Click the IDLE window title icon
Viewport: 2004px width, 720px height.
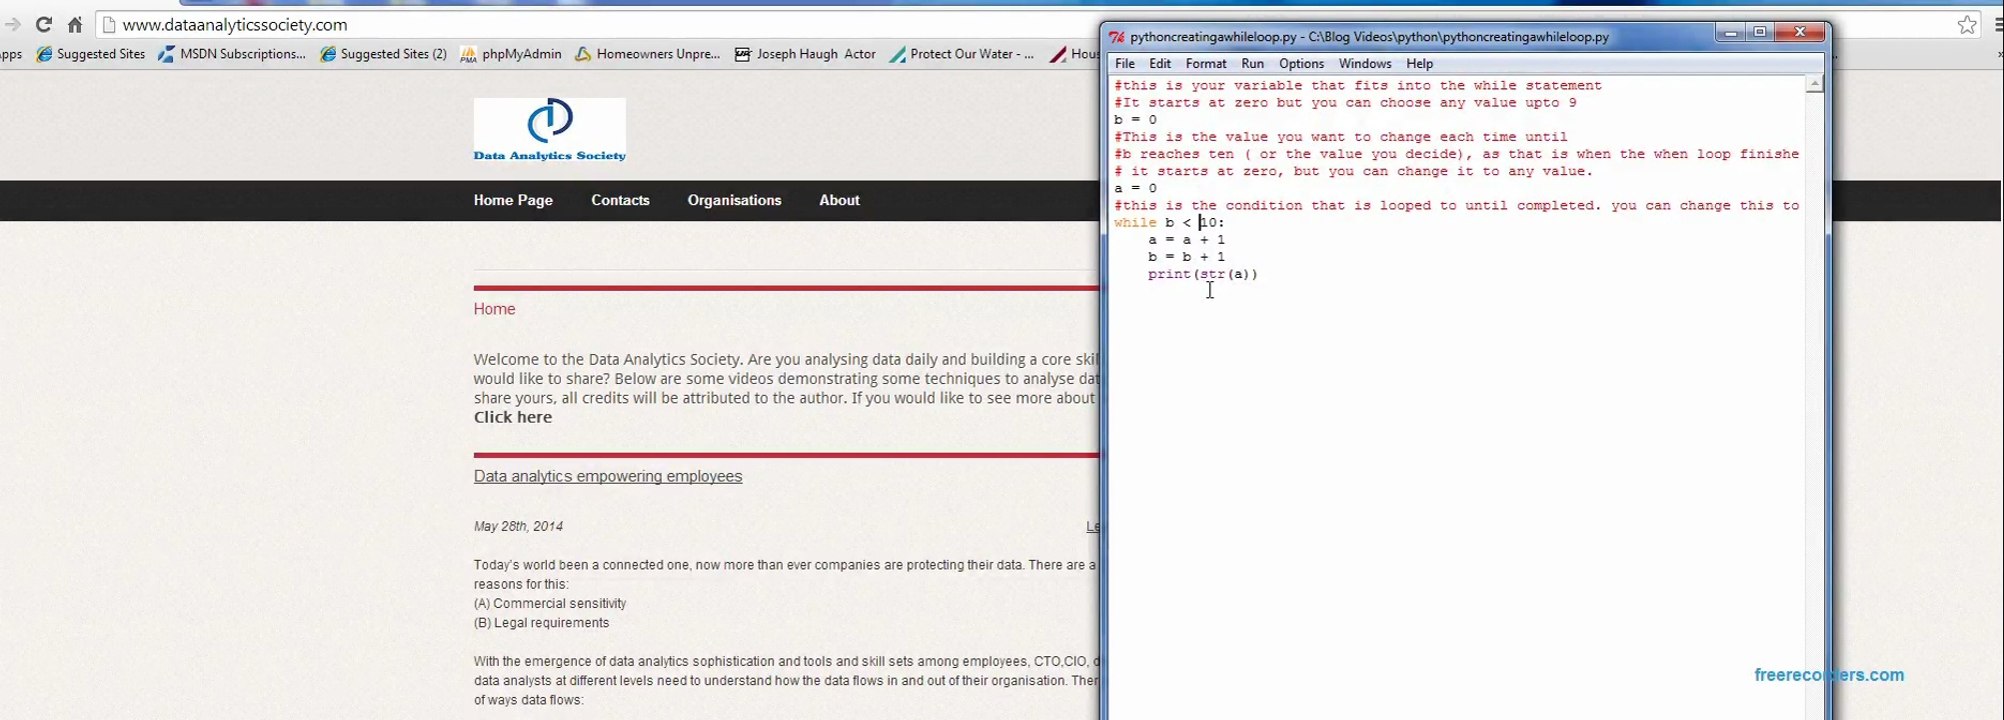pos(1117,37)
